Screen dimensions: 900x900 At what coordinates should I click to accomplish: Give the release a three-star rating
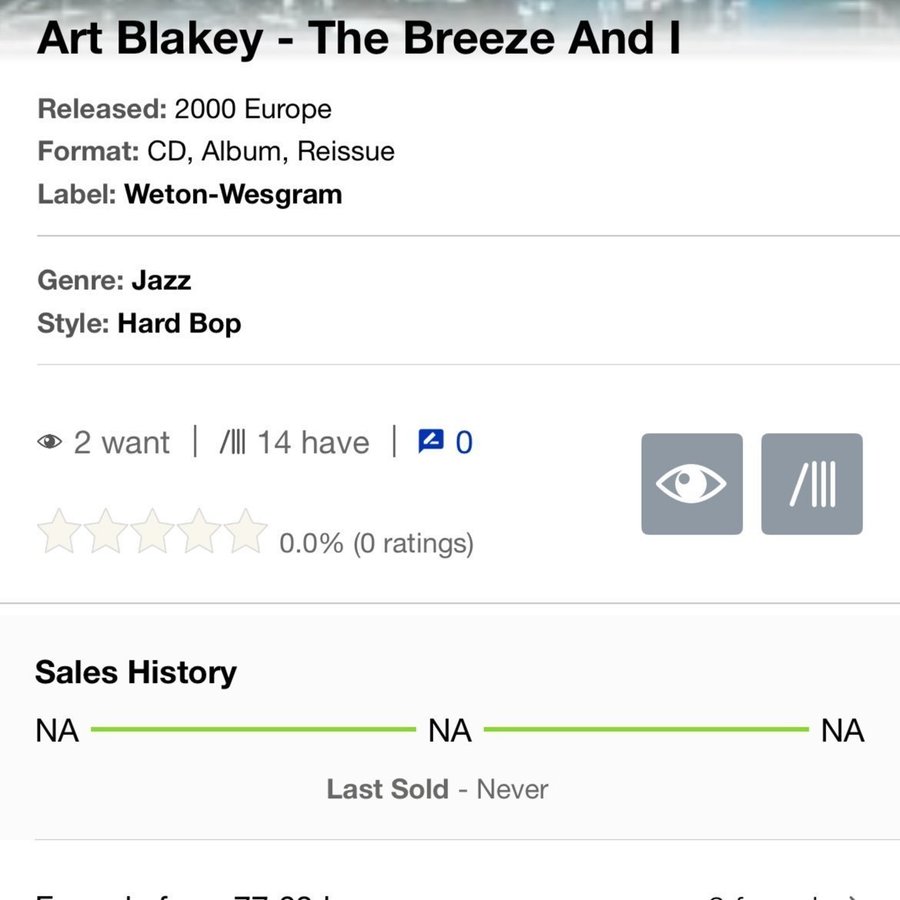(152, 531)
